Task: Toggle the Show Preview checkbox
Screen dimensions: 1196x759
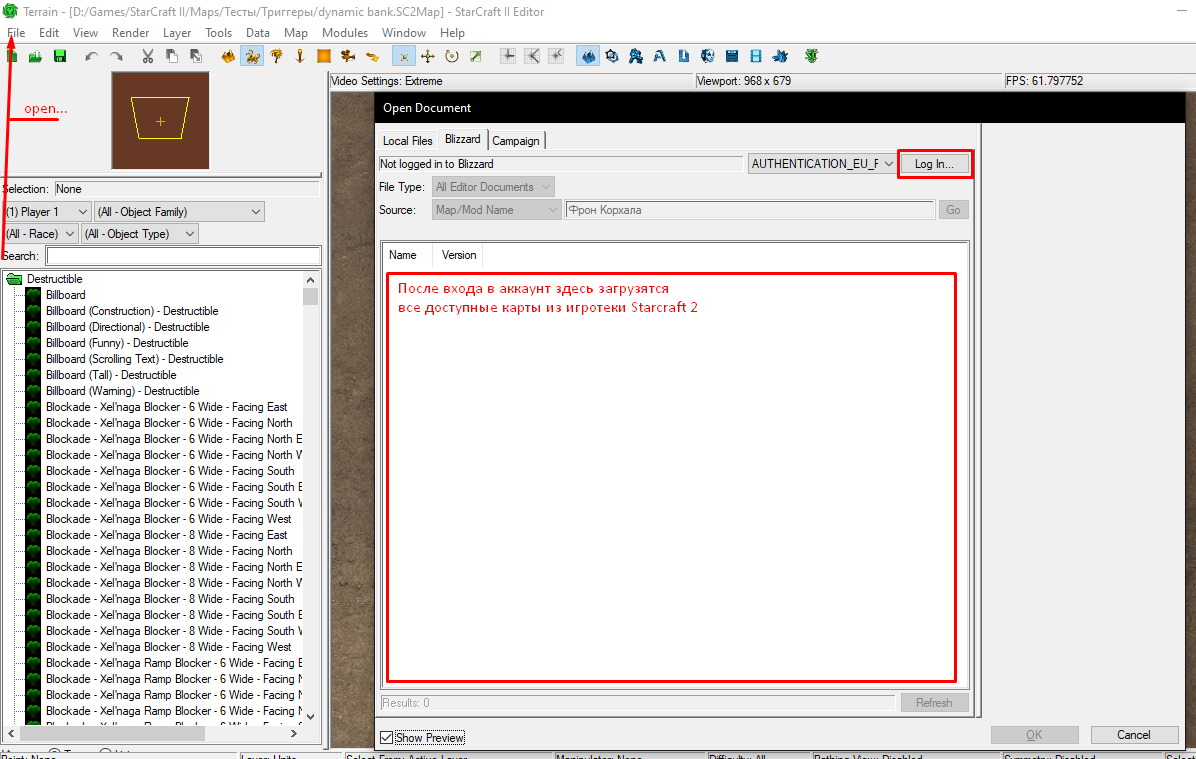Action: point(387,738)
